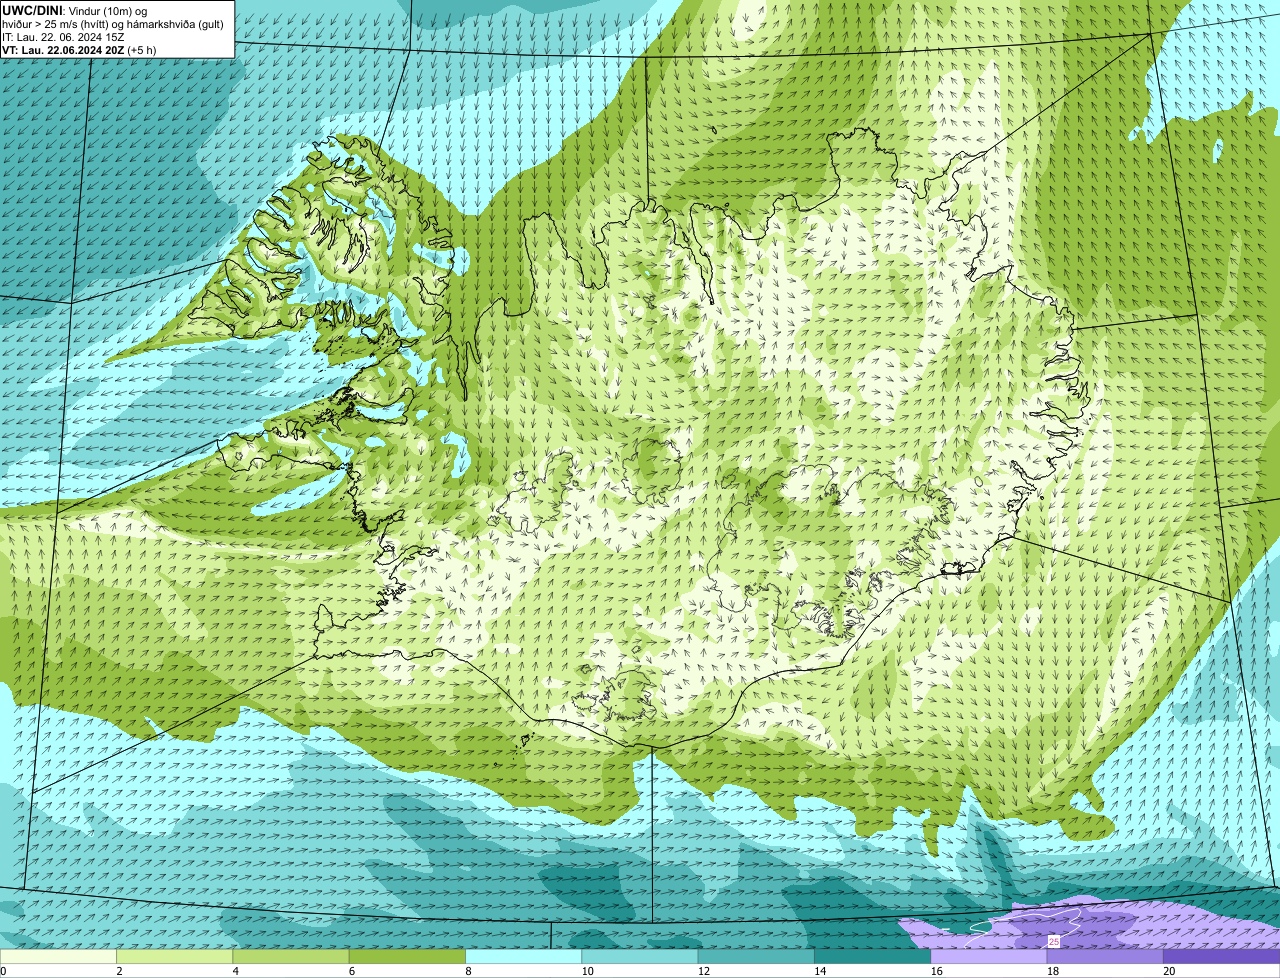Click the teal 12–14 m/s legend swatch
Image resolution: width=1280 pixels, height=978 pixels.
click(757, 956)
